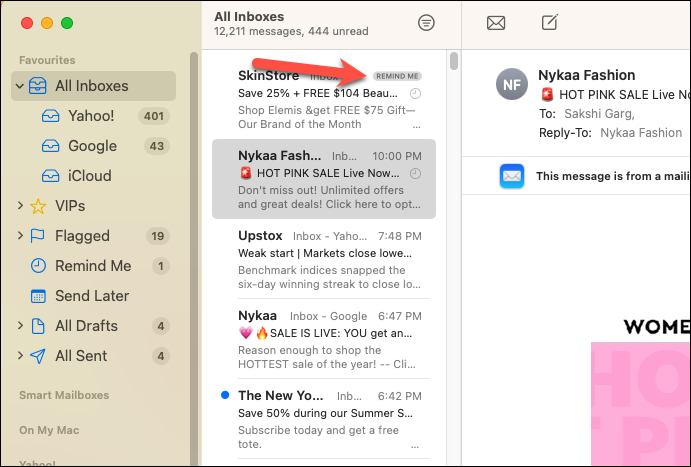Click the Yahoo! inbox tray icon
691x467 pixels.
click(50, 116)
